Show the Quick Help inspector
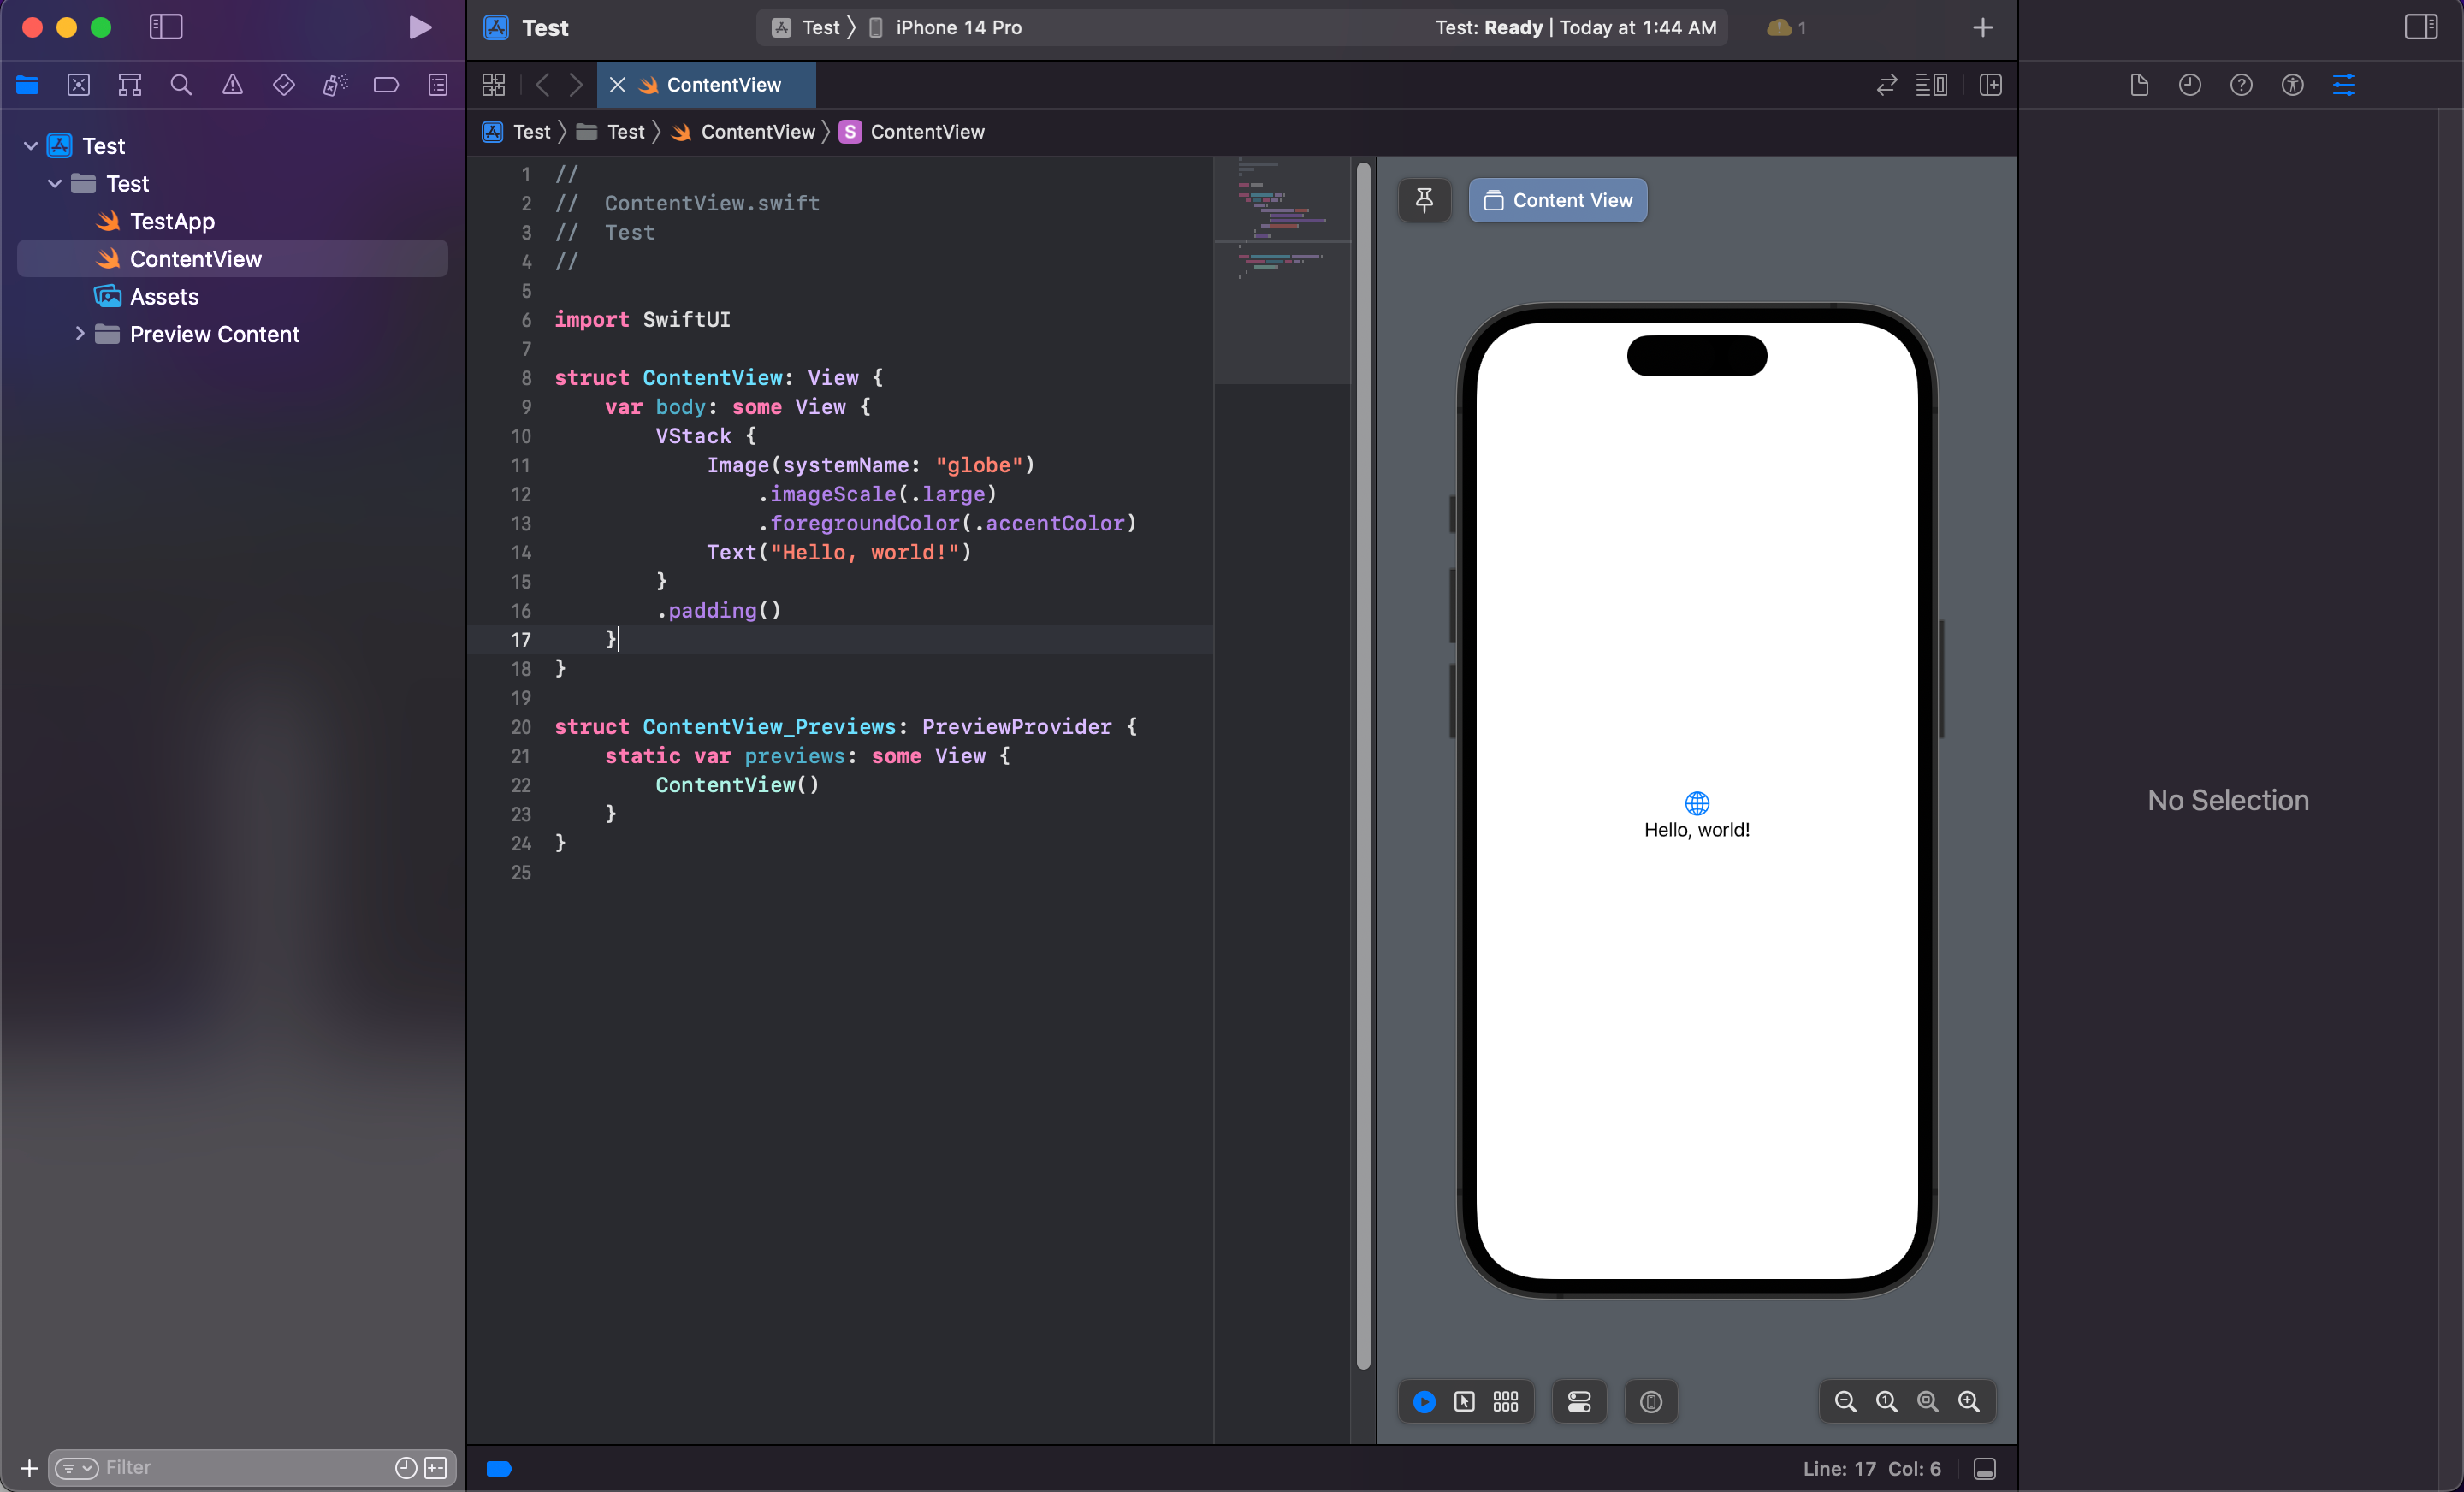The height and width of the screenshot is (1492, 2464). [x=2241, y=85]
